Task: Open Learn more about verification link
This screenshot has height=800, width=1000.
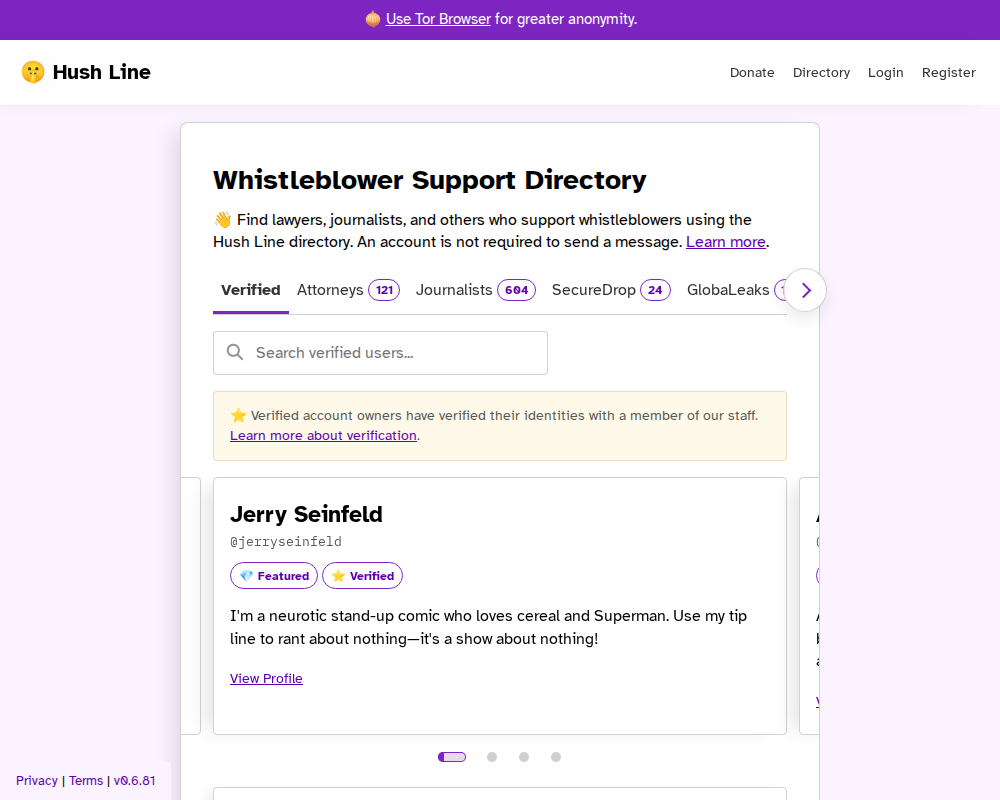Action: [323, 436]
